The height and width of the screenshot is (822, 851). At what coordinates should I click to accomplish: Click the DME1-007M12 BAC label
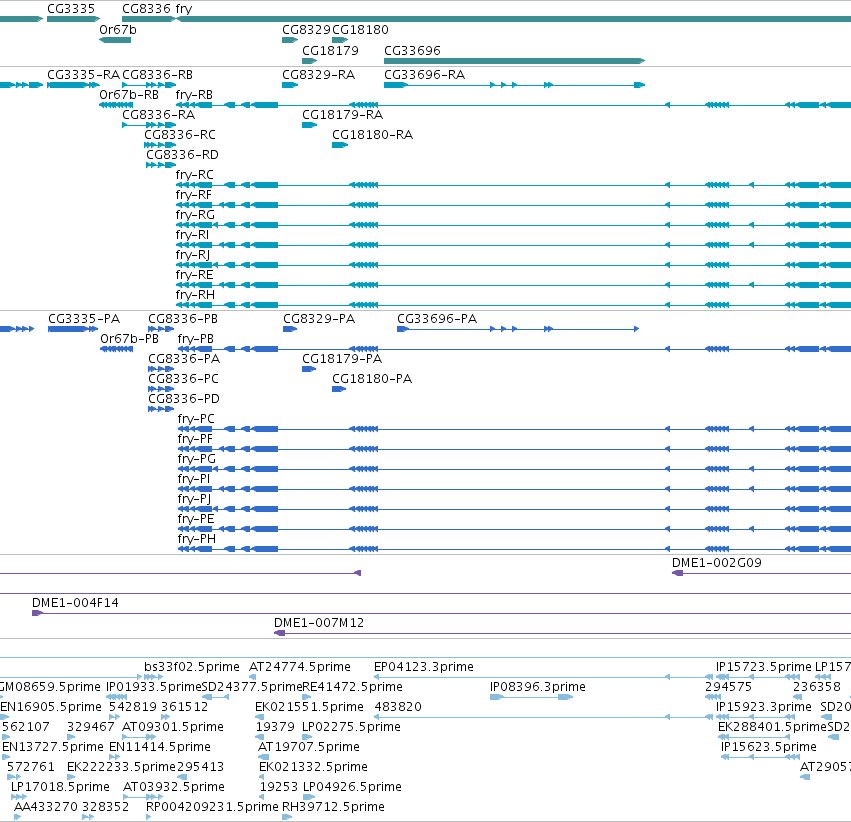click(319, 623)
